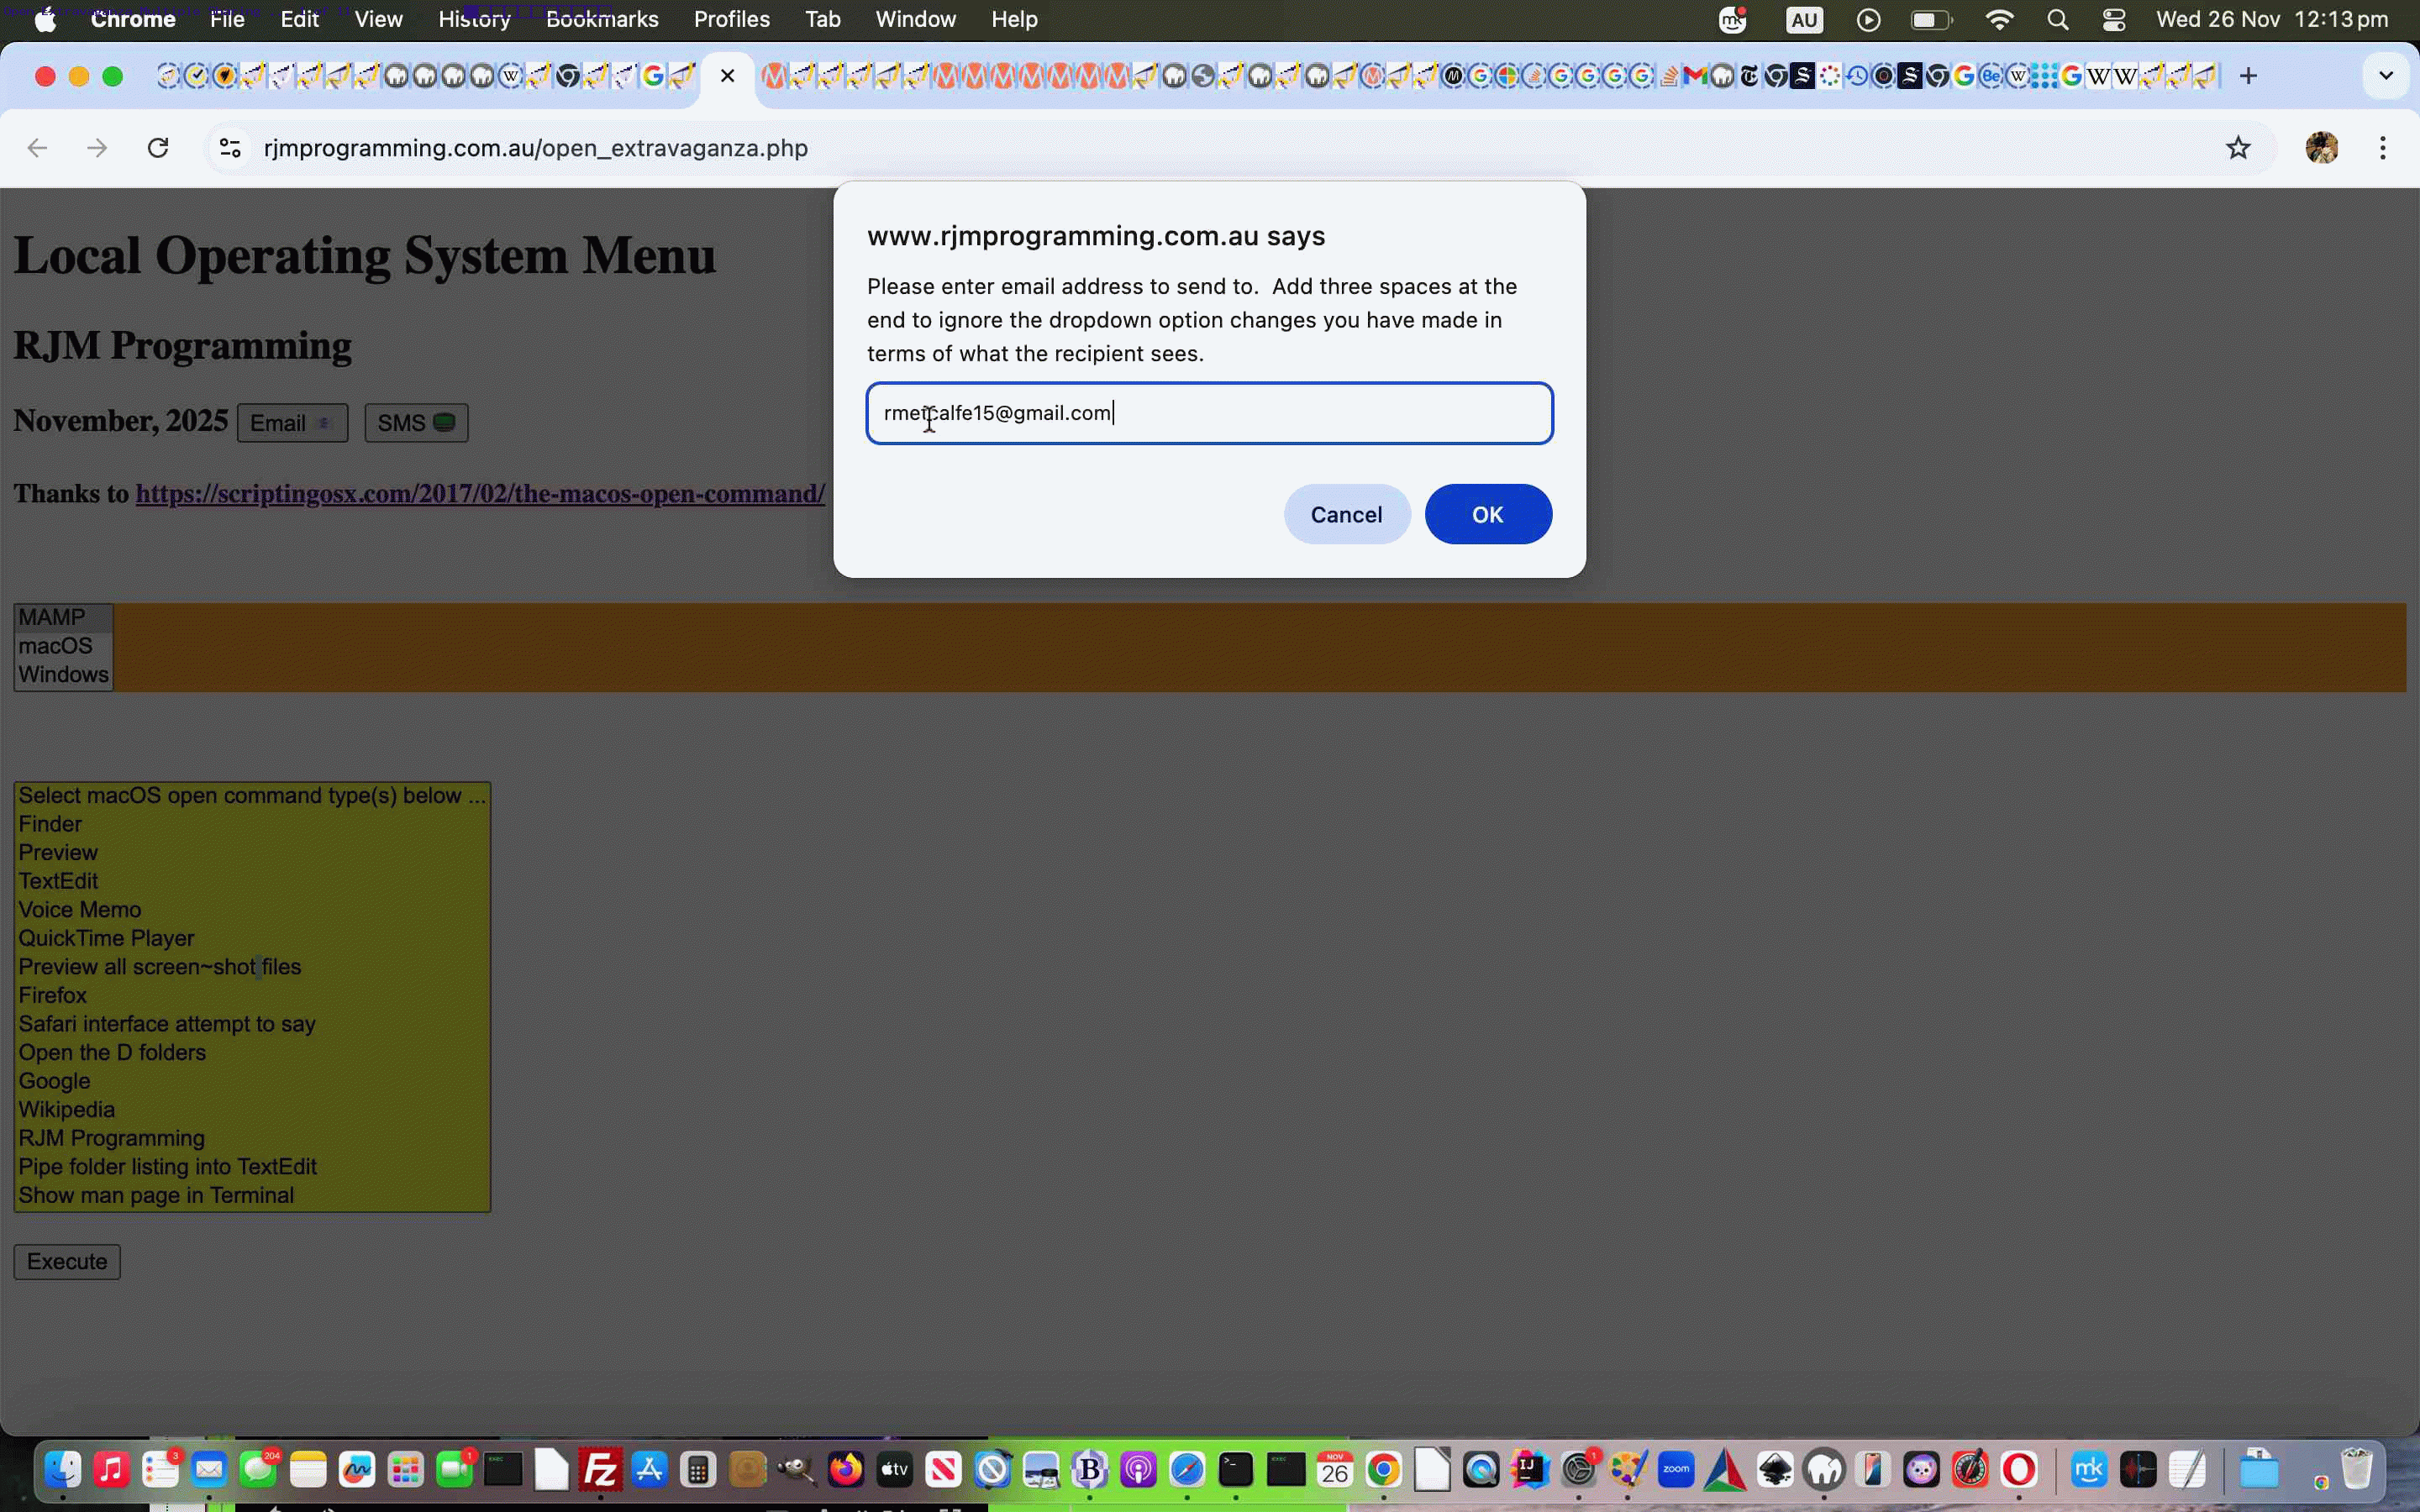Open Control Center in the menu bar

pyautogui.click(x=2113, y=20)
